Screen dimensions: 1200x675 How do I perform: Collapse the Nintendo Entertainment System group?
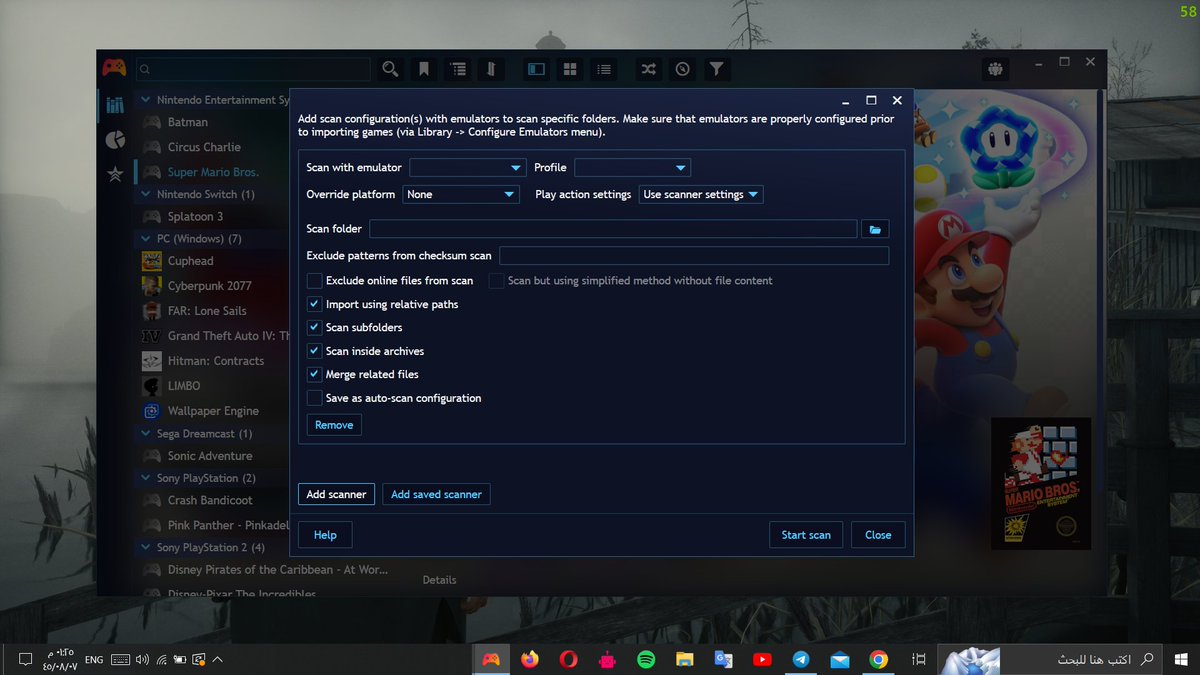point(146,100)
